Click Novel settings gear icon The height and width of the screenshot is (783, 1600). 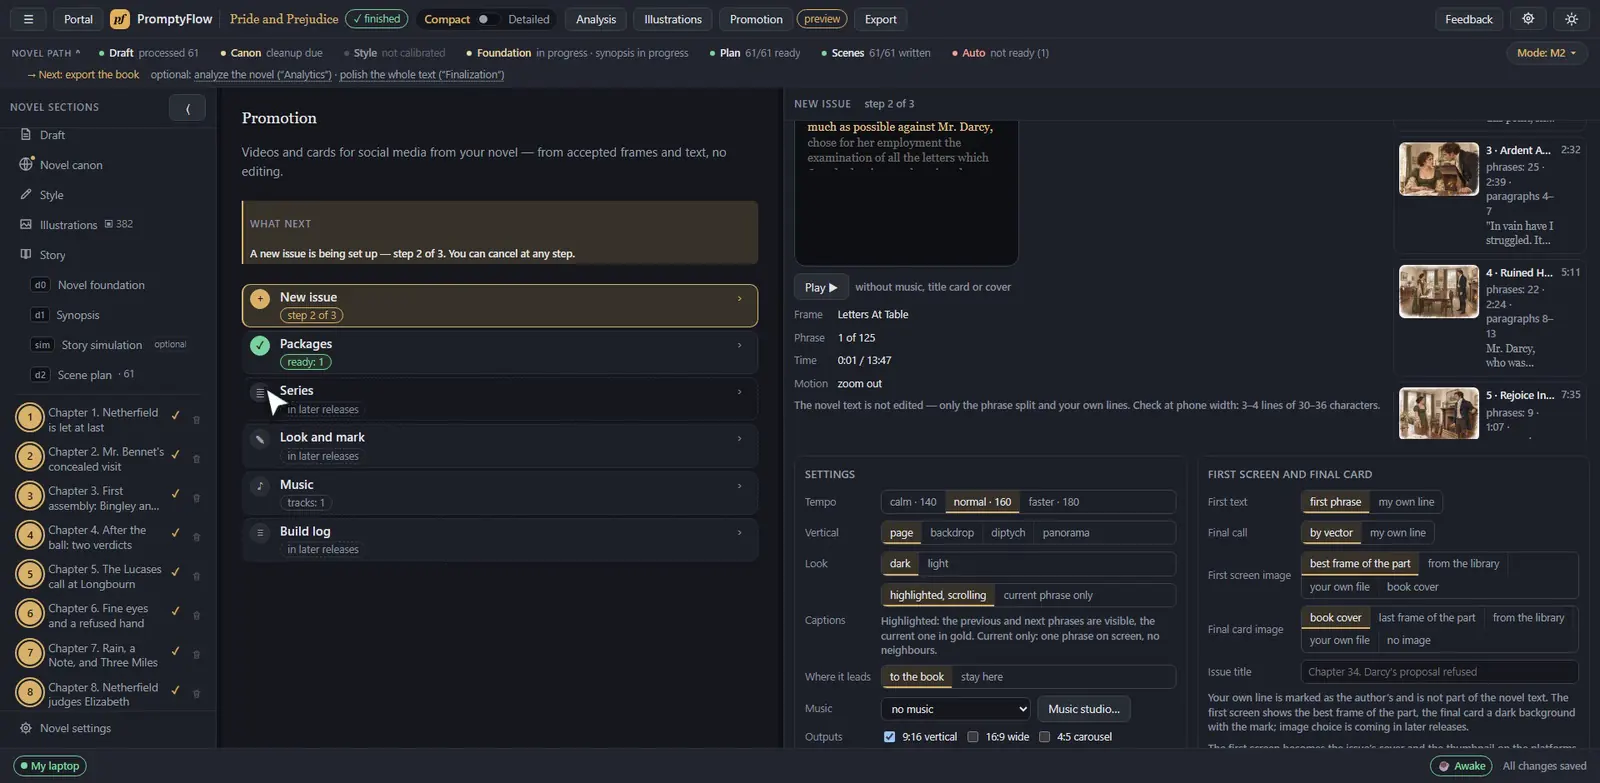point(26,728)
